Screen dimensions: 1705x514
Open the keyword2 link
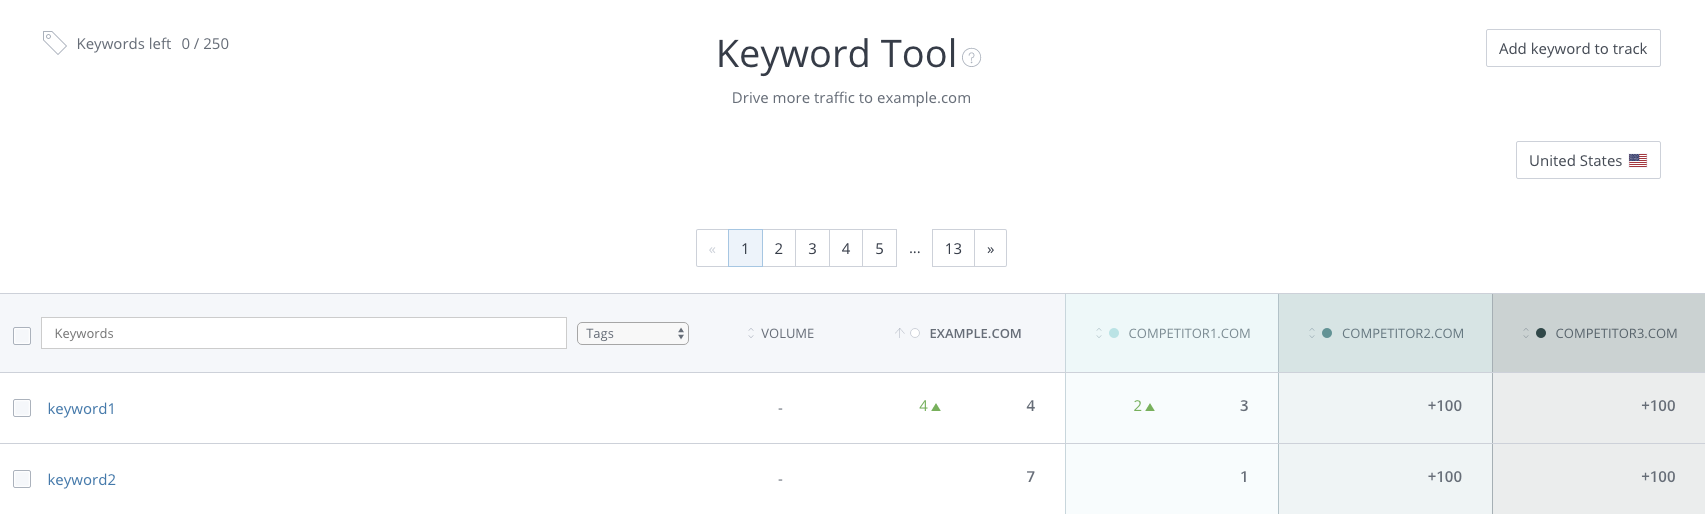(82, 480)
